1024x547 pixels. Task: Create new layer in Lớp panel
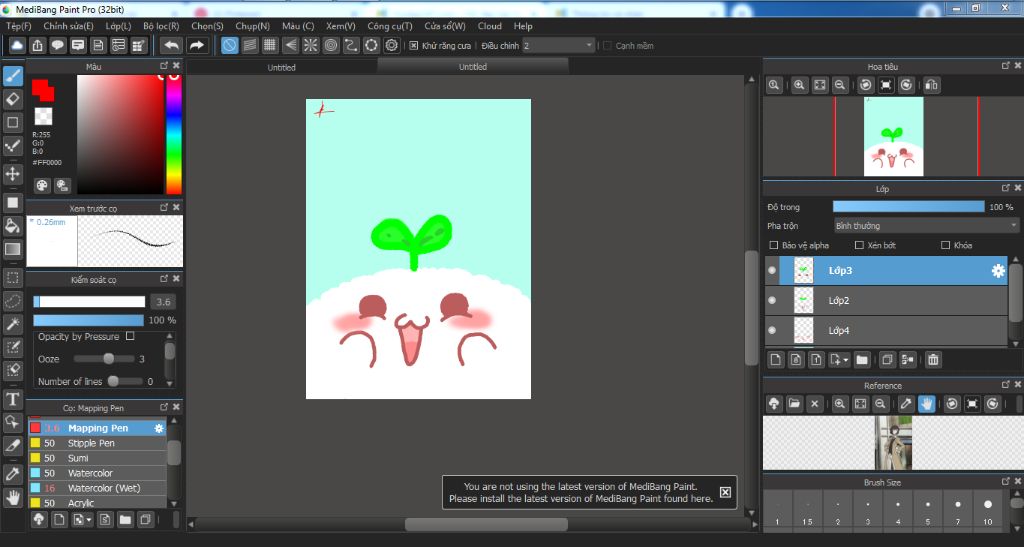775,360
